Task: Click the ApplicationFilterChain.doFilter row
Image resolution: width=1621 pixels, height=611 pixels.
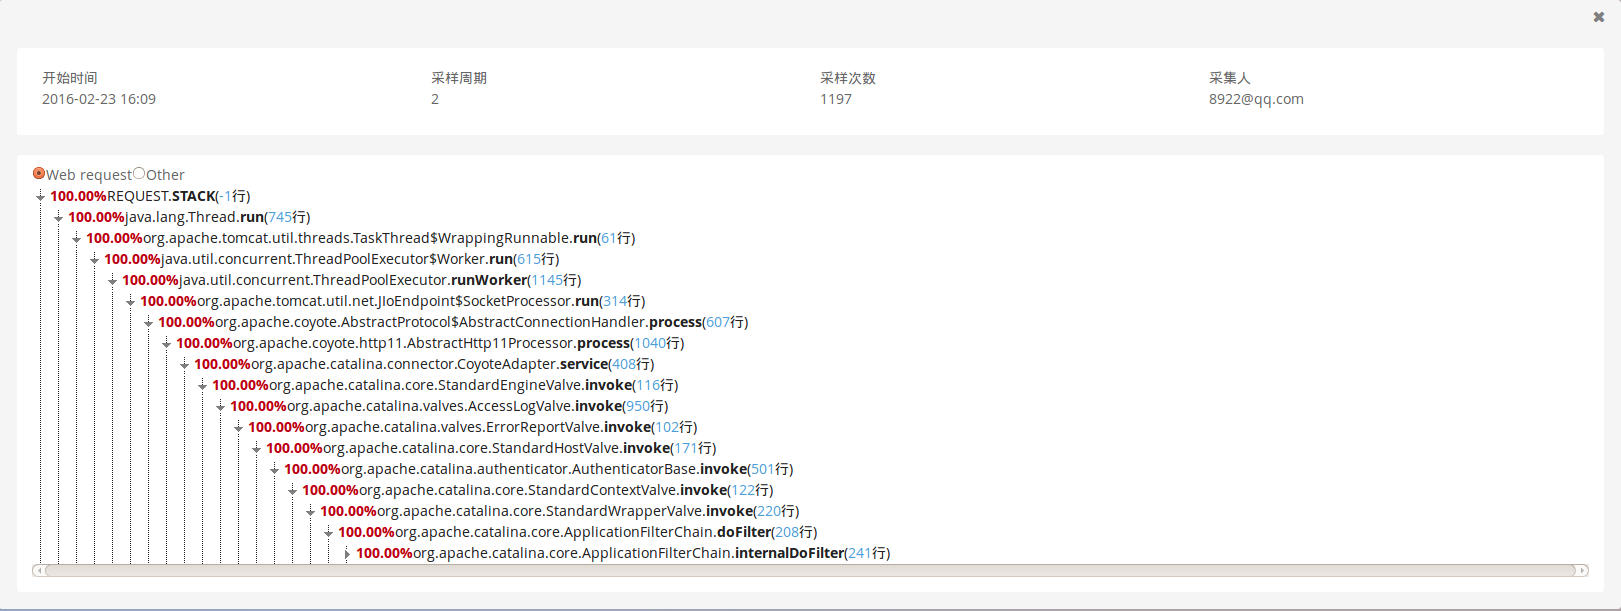Action: [577, 532]
